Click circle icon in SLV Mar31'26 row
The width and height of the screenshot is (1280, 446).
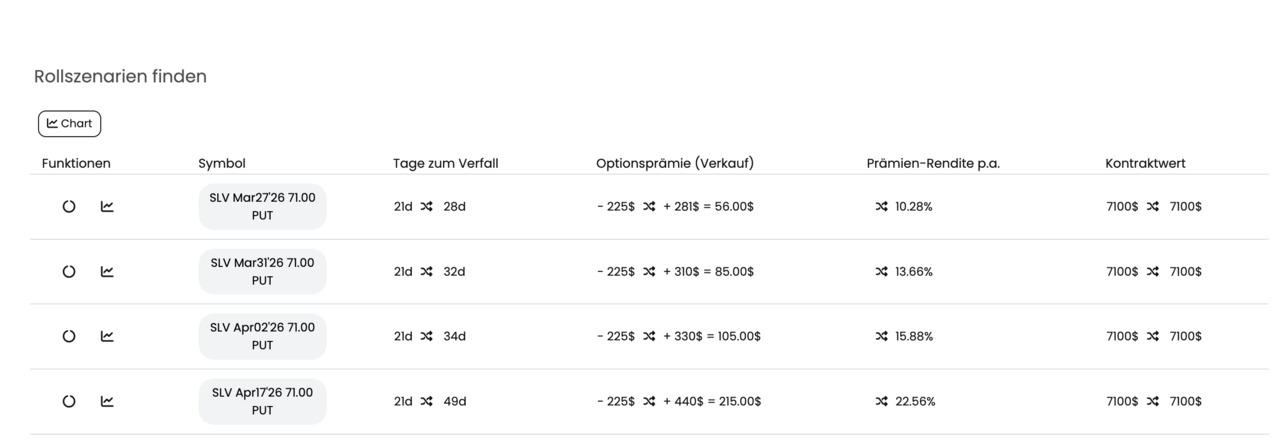(69, 272)
